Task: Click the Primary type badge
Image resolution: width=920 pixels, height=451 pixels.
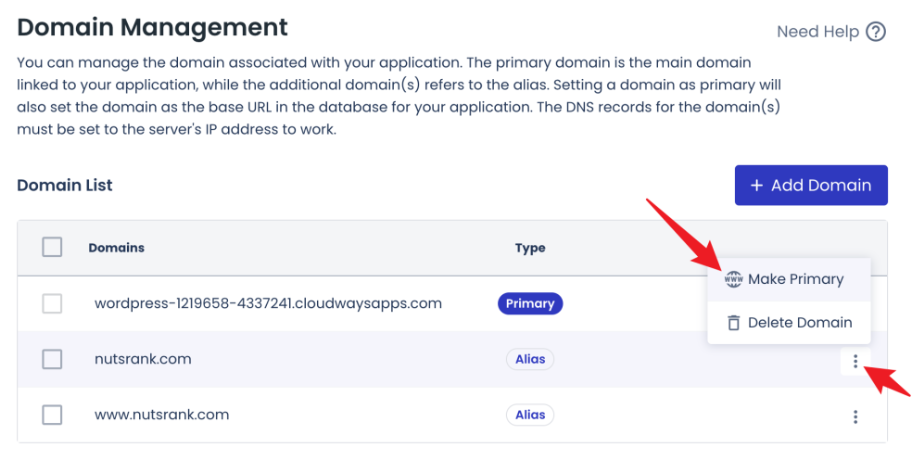Action: click(x=530, y=303)
